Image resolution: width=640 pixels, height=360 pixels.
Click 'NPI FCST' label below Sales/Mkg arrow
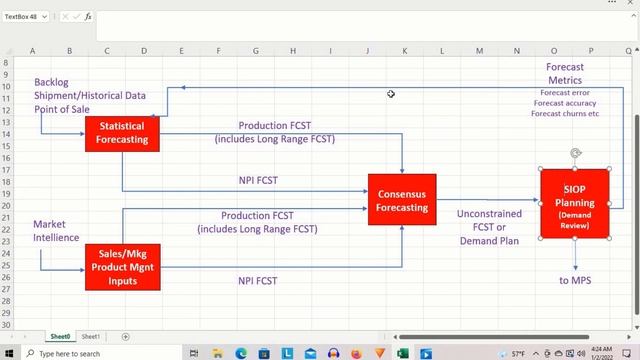coord(258,281)
